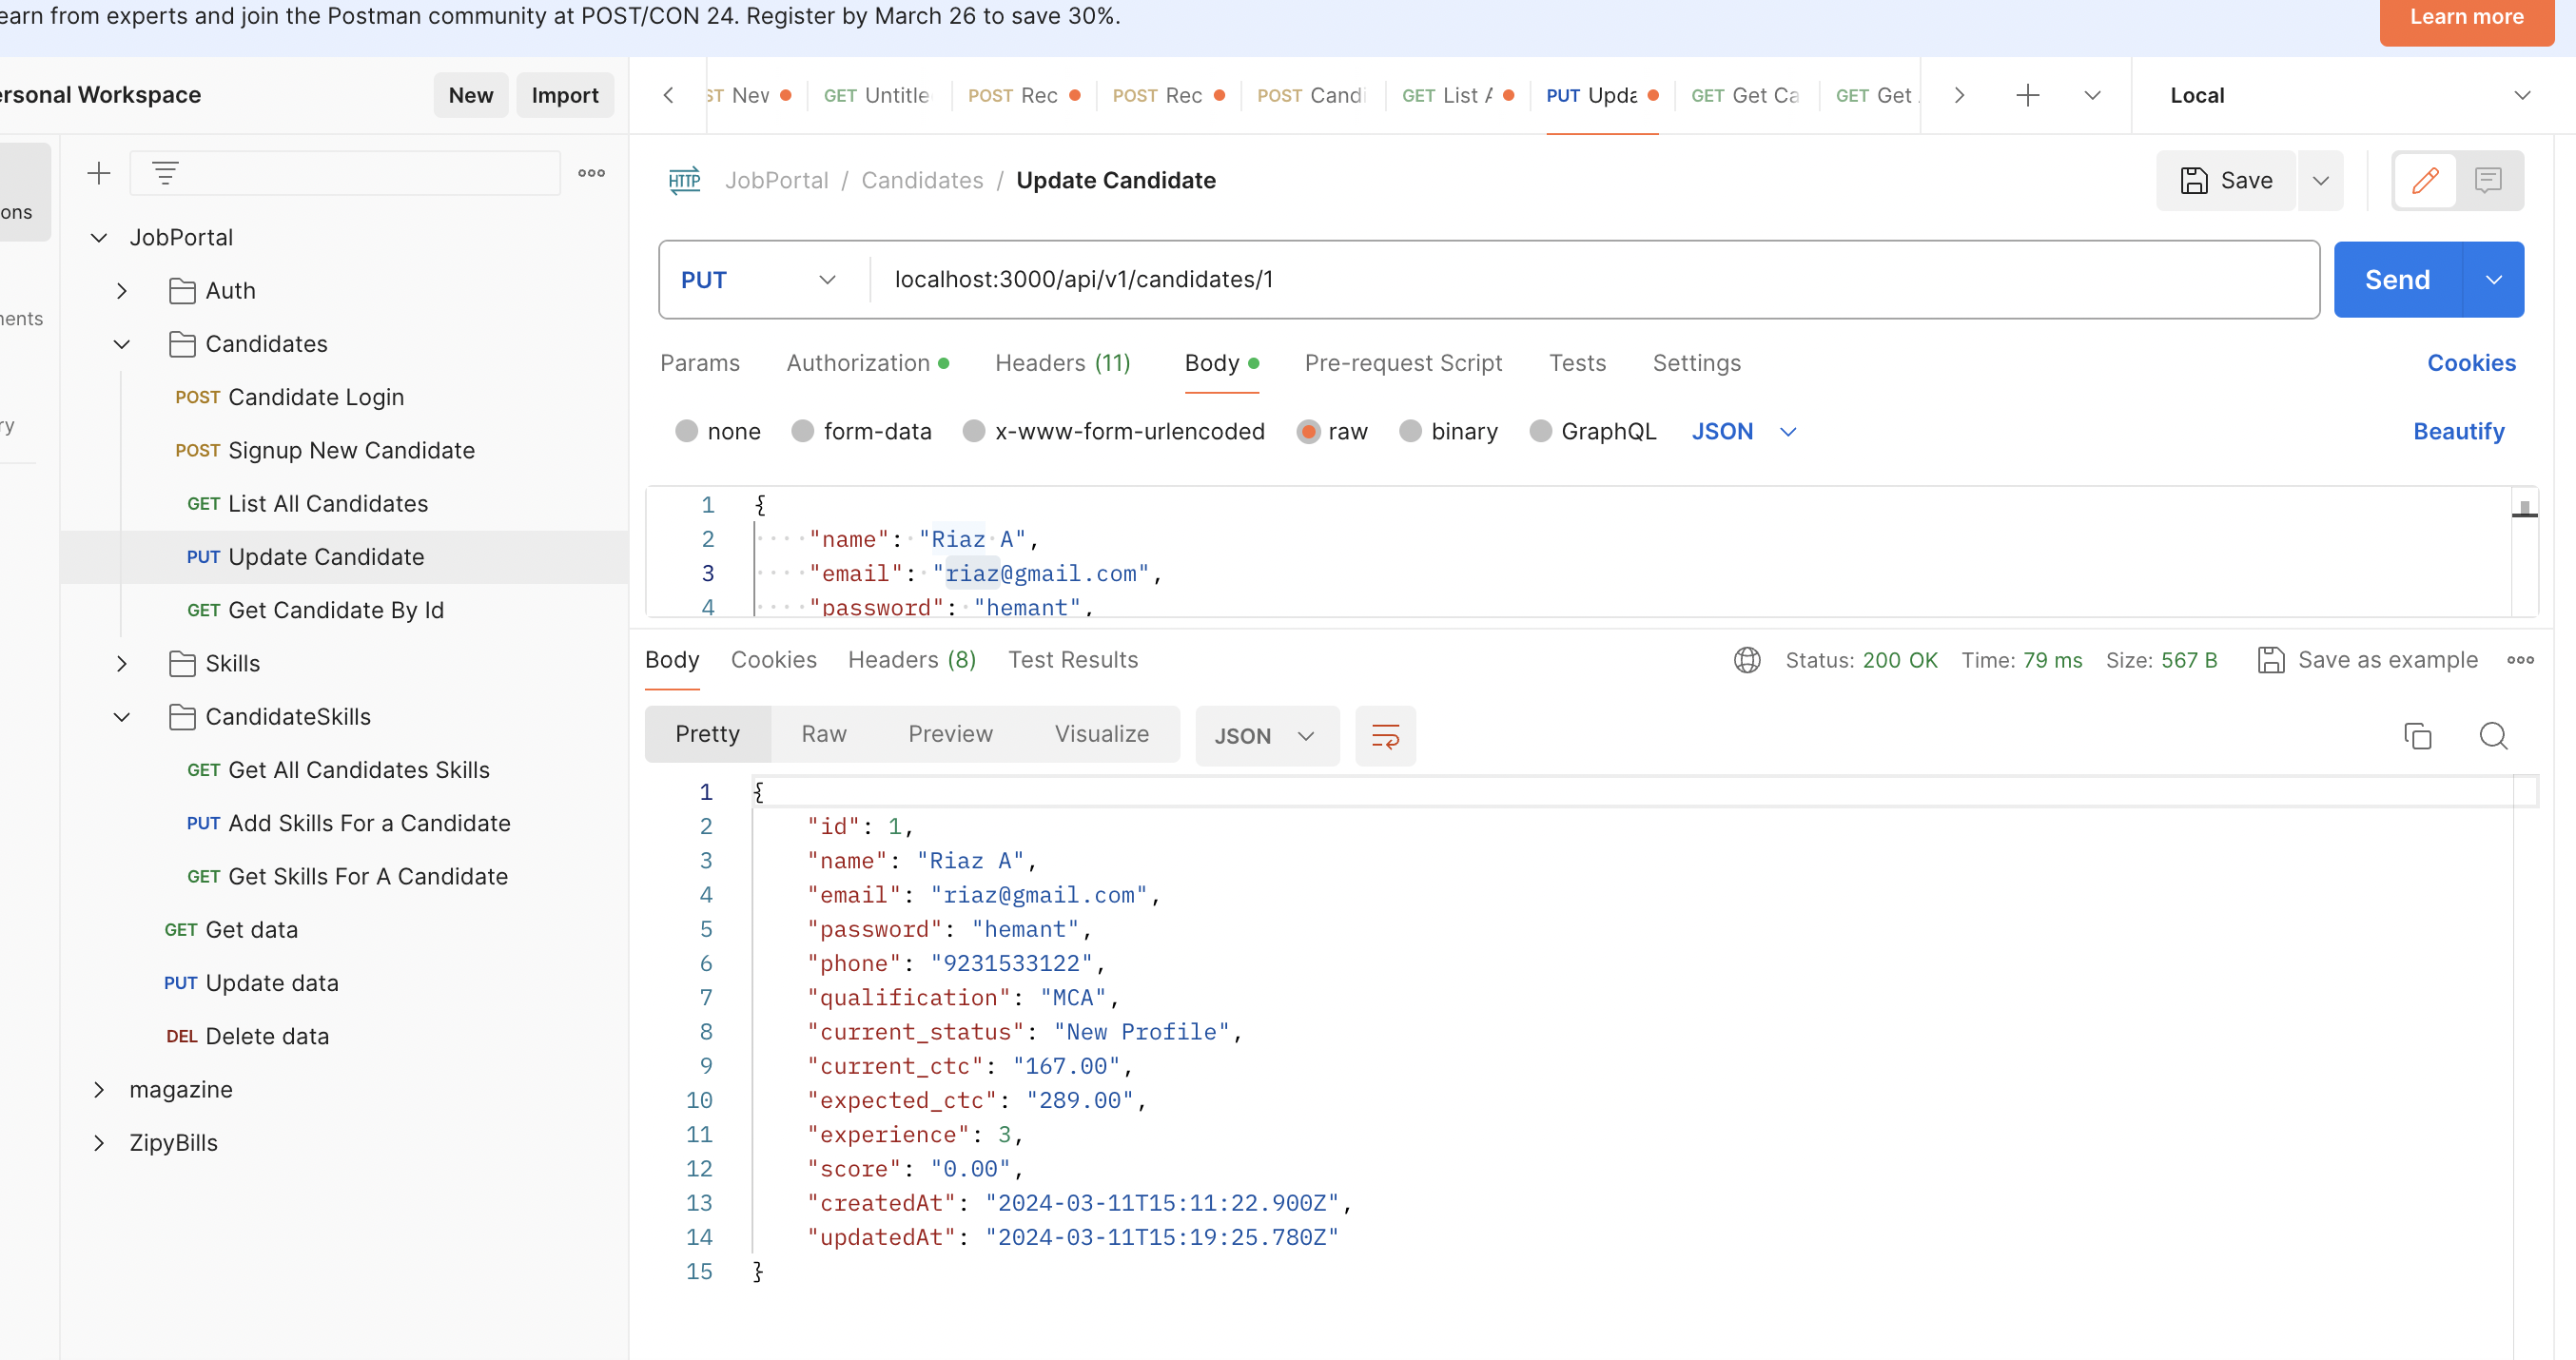2576x1360 pixels.
Task: Click the search response magnifier icon
Action: point(2493,736)
